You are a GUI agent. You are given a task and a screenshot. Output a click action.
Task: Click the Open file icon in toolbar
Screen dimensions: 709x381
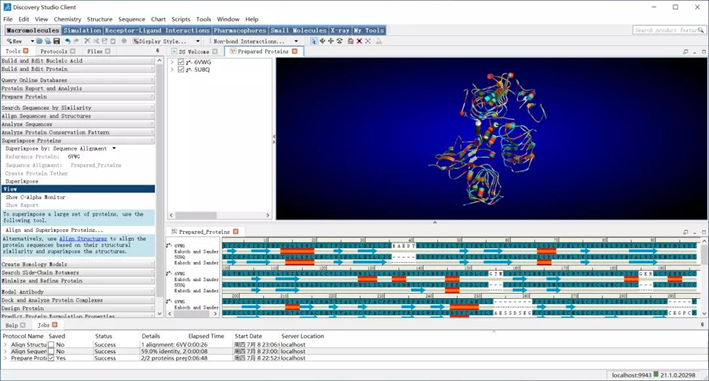(39, 41)
